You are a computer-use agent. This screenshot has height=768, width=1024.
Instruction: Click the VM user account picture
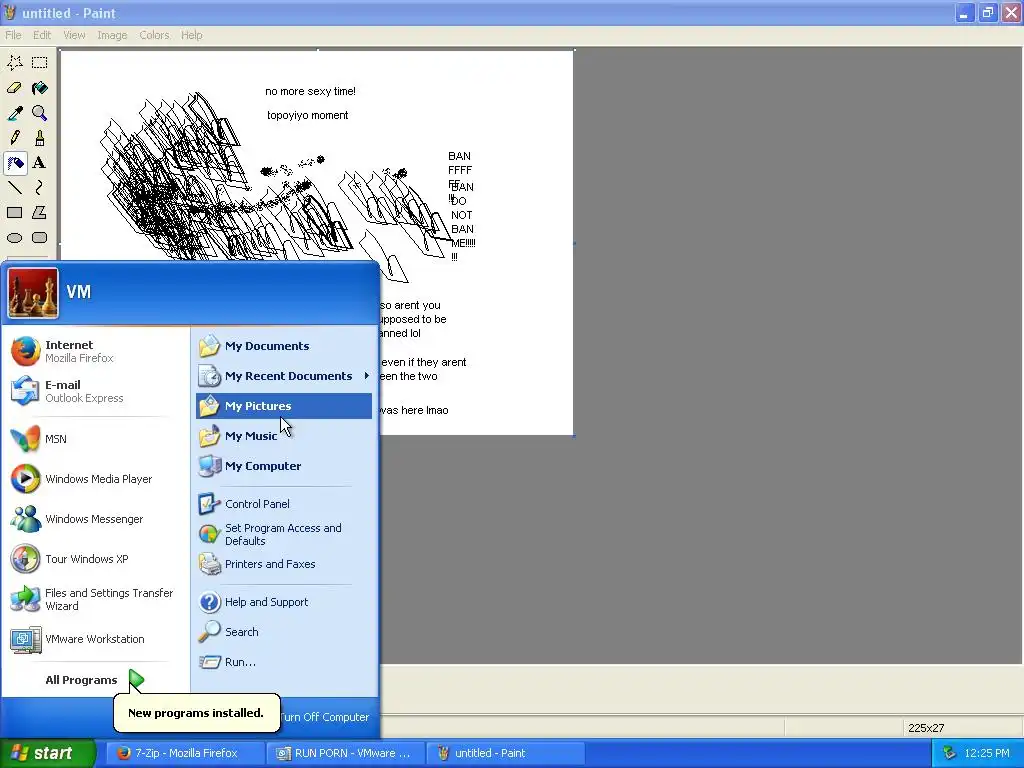[33, 293]
